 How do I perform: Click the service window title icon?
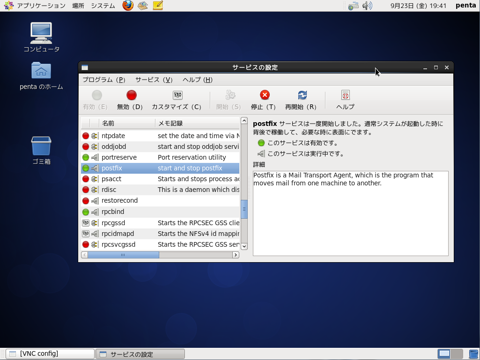(x=85, y=68)
